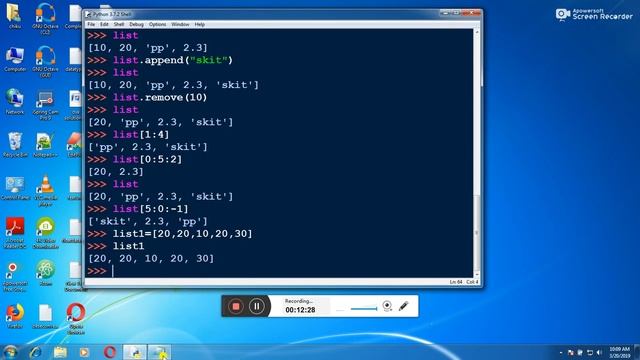Viewport: 640px width, 360px height.
Task: Select the VLC media player desktop icon
Action: pos(45,190)
